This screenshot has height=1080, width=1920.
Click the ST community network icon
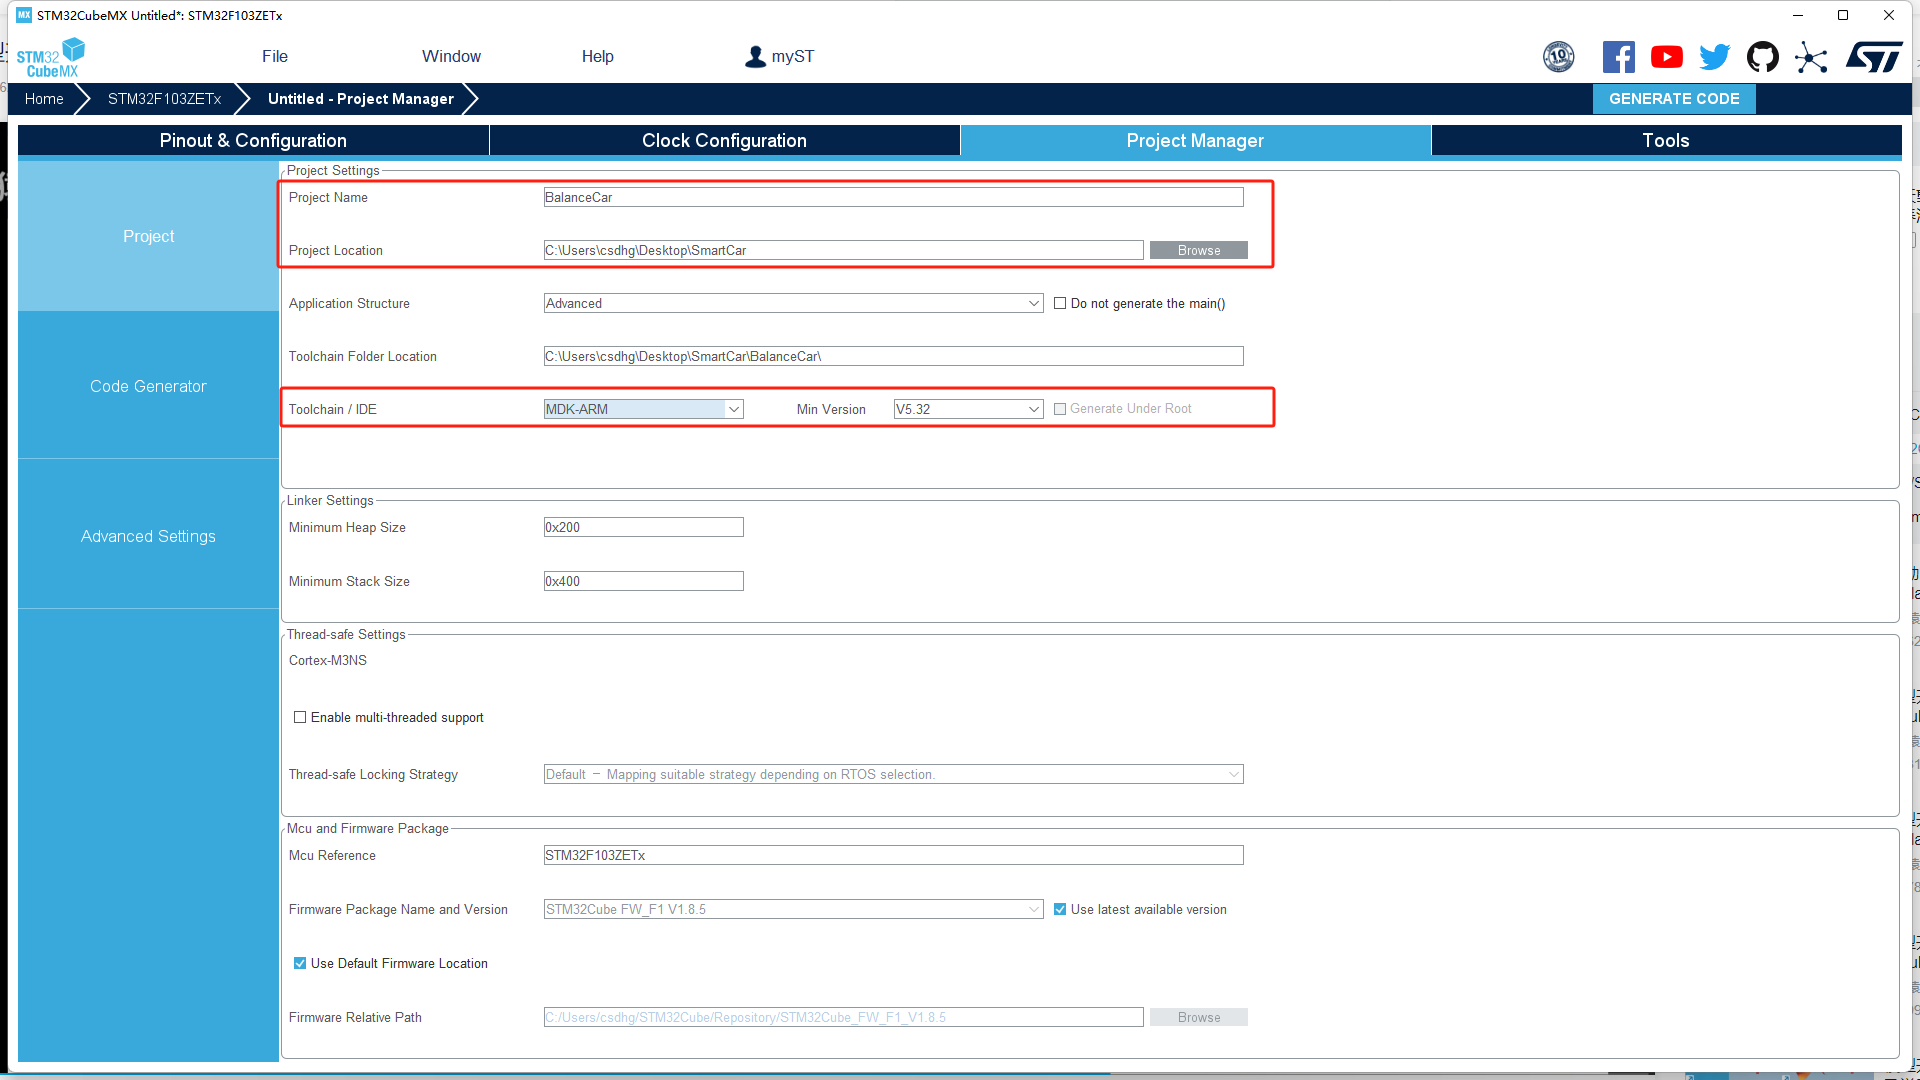[x=1810, y=57]
